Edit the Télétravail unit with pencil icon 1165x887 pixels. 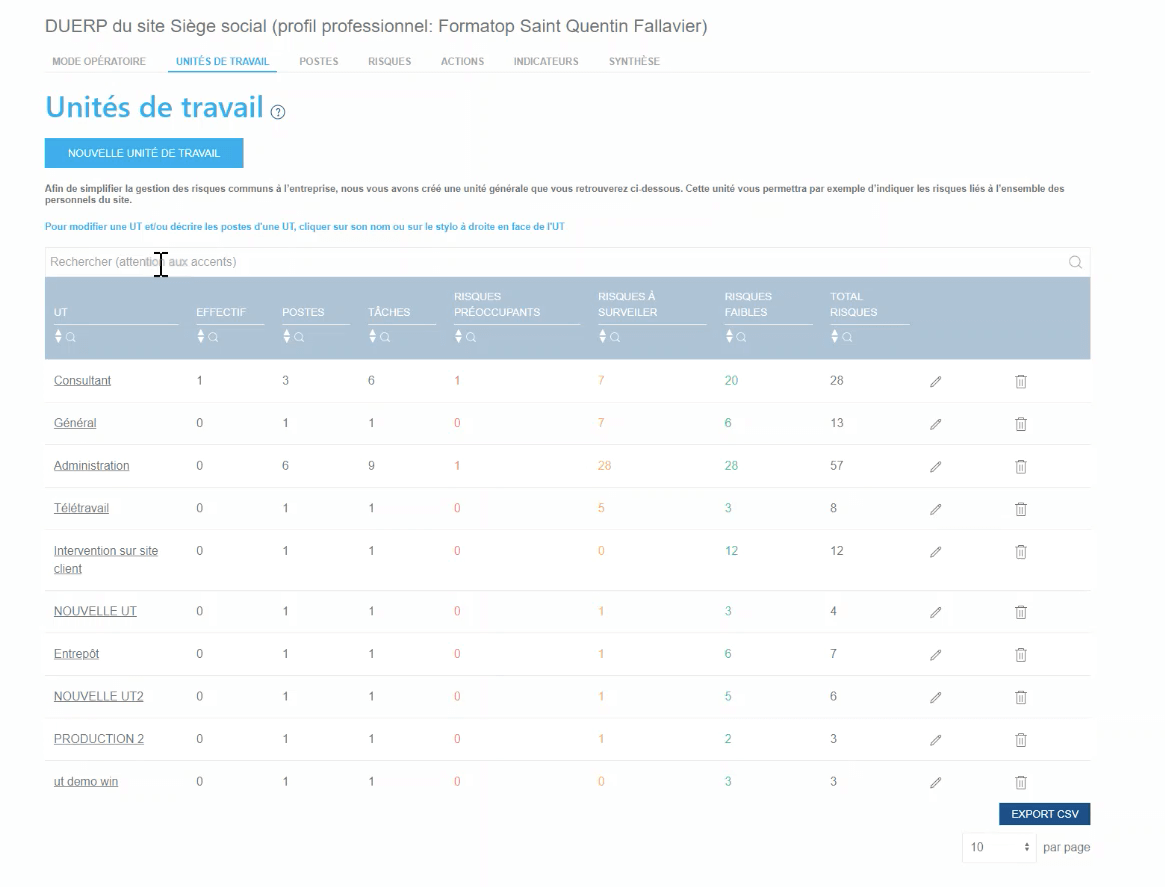(935, 510)
